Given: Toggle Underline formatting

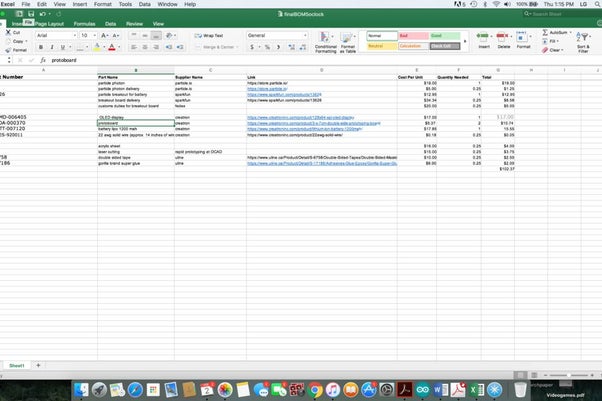Looking at the screenshot, I should coord(63,47).
